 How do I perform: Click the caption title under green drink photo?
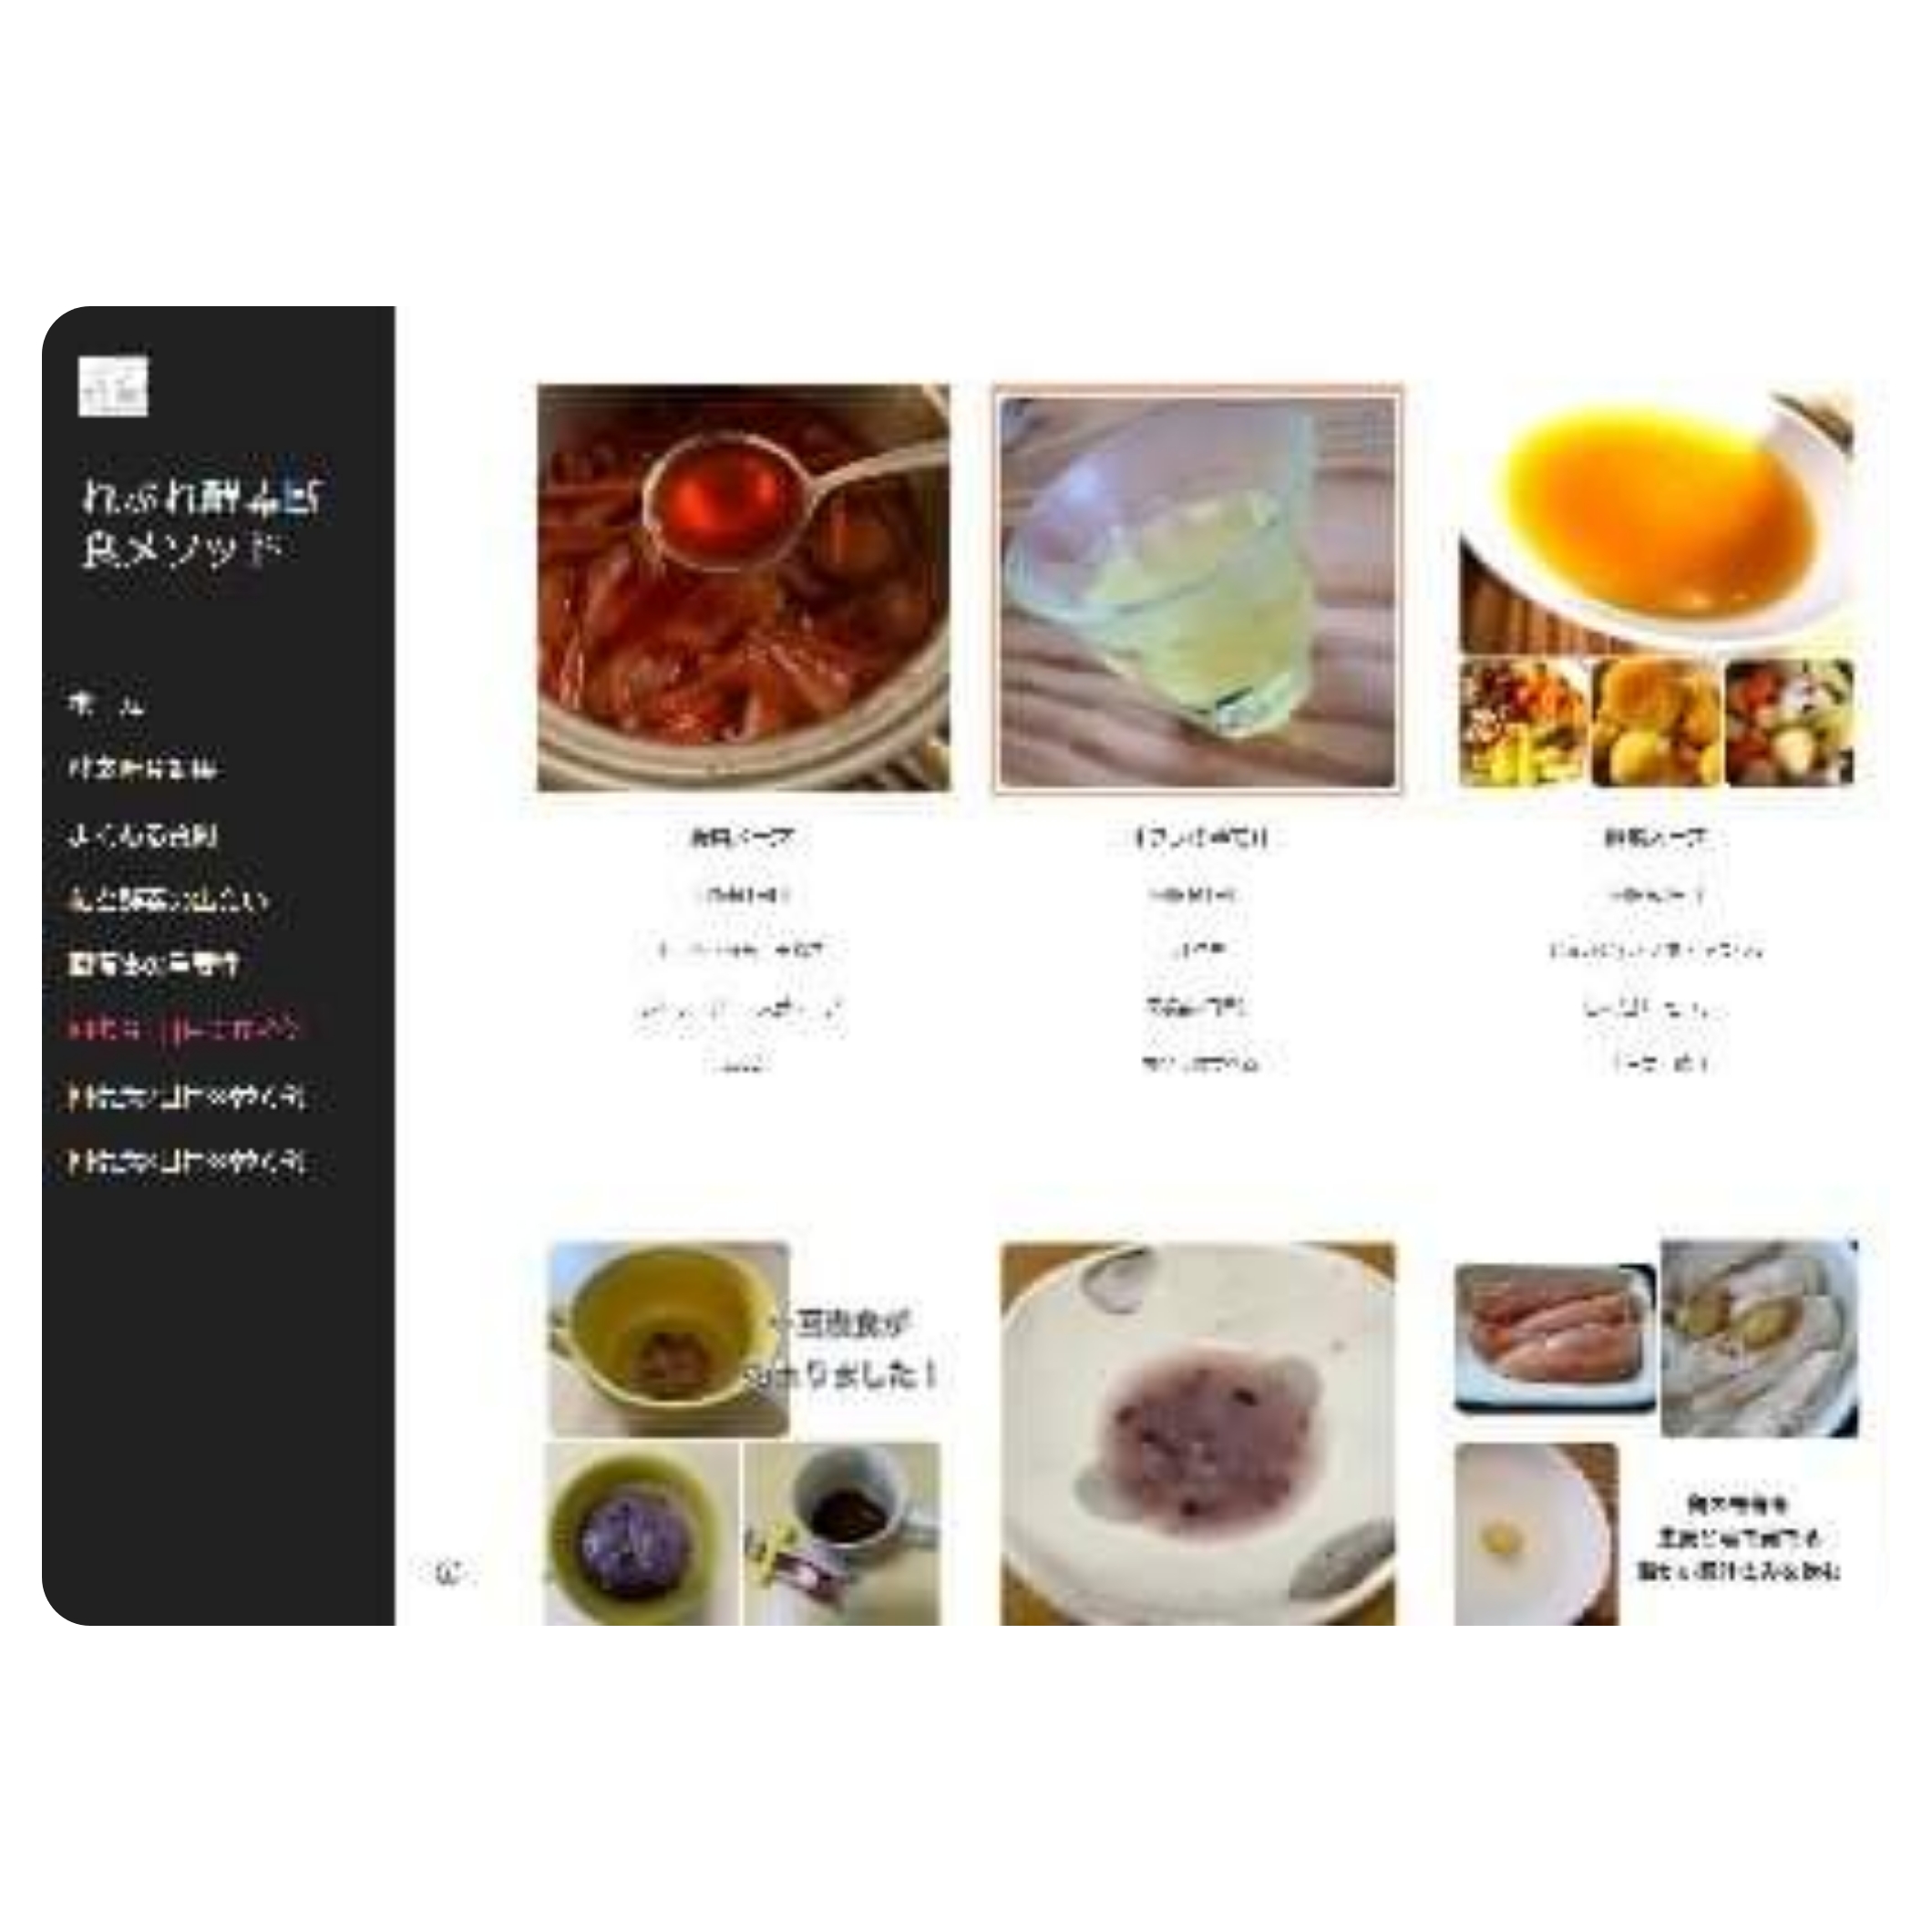point(1199,837)
